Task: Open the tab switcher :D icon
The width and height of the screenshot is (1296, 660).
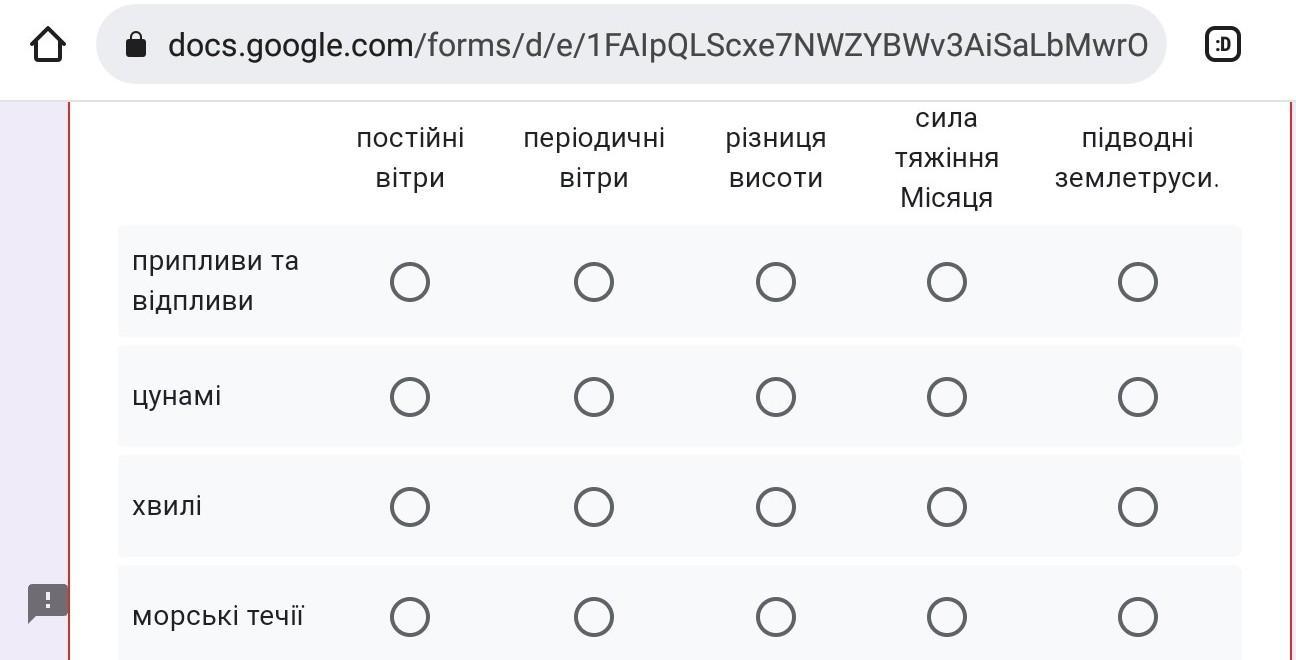Action: (x=1222, y=44)
